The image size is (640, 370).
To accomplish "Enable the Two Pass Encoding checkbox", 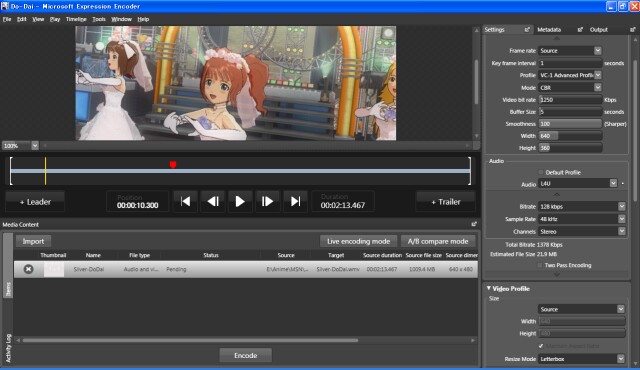I will coord(540,265).
